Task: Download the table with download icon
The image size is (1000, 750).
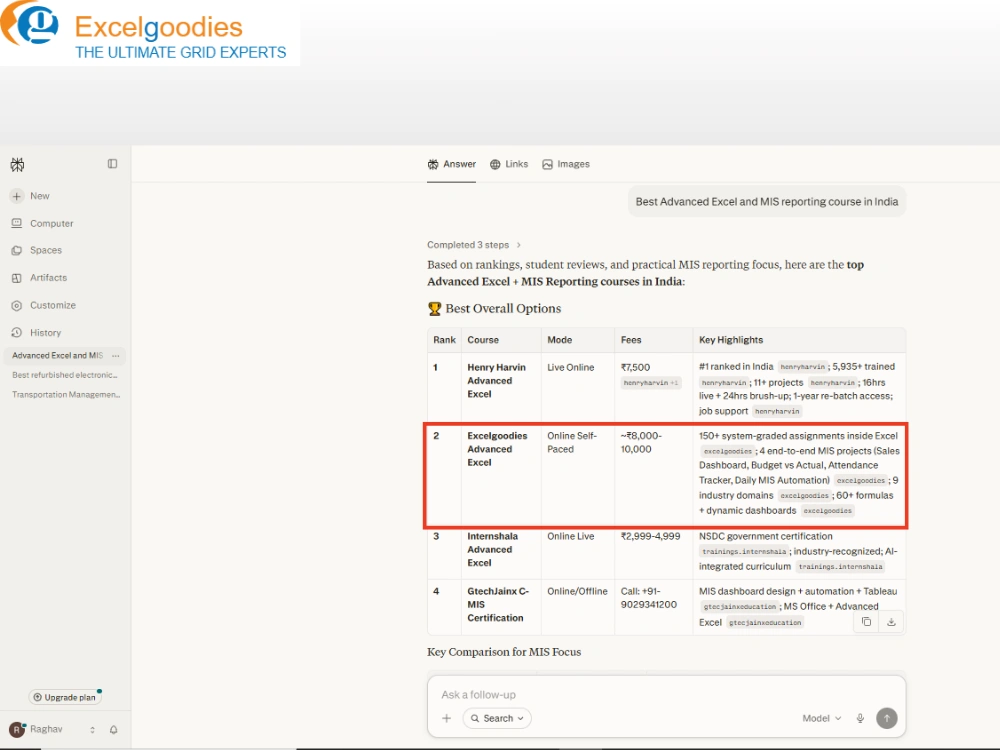Action: (x=892, y=622)
